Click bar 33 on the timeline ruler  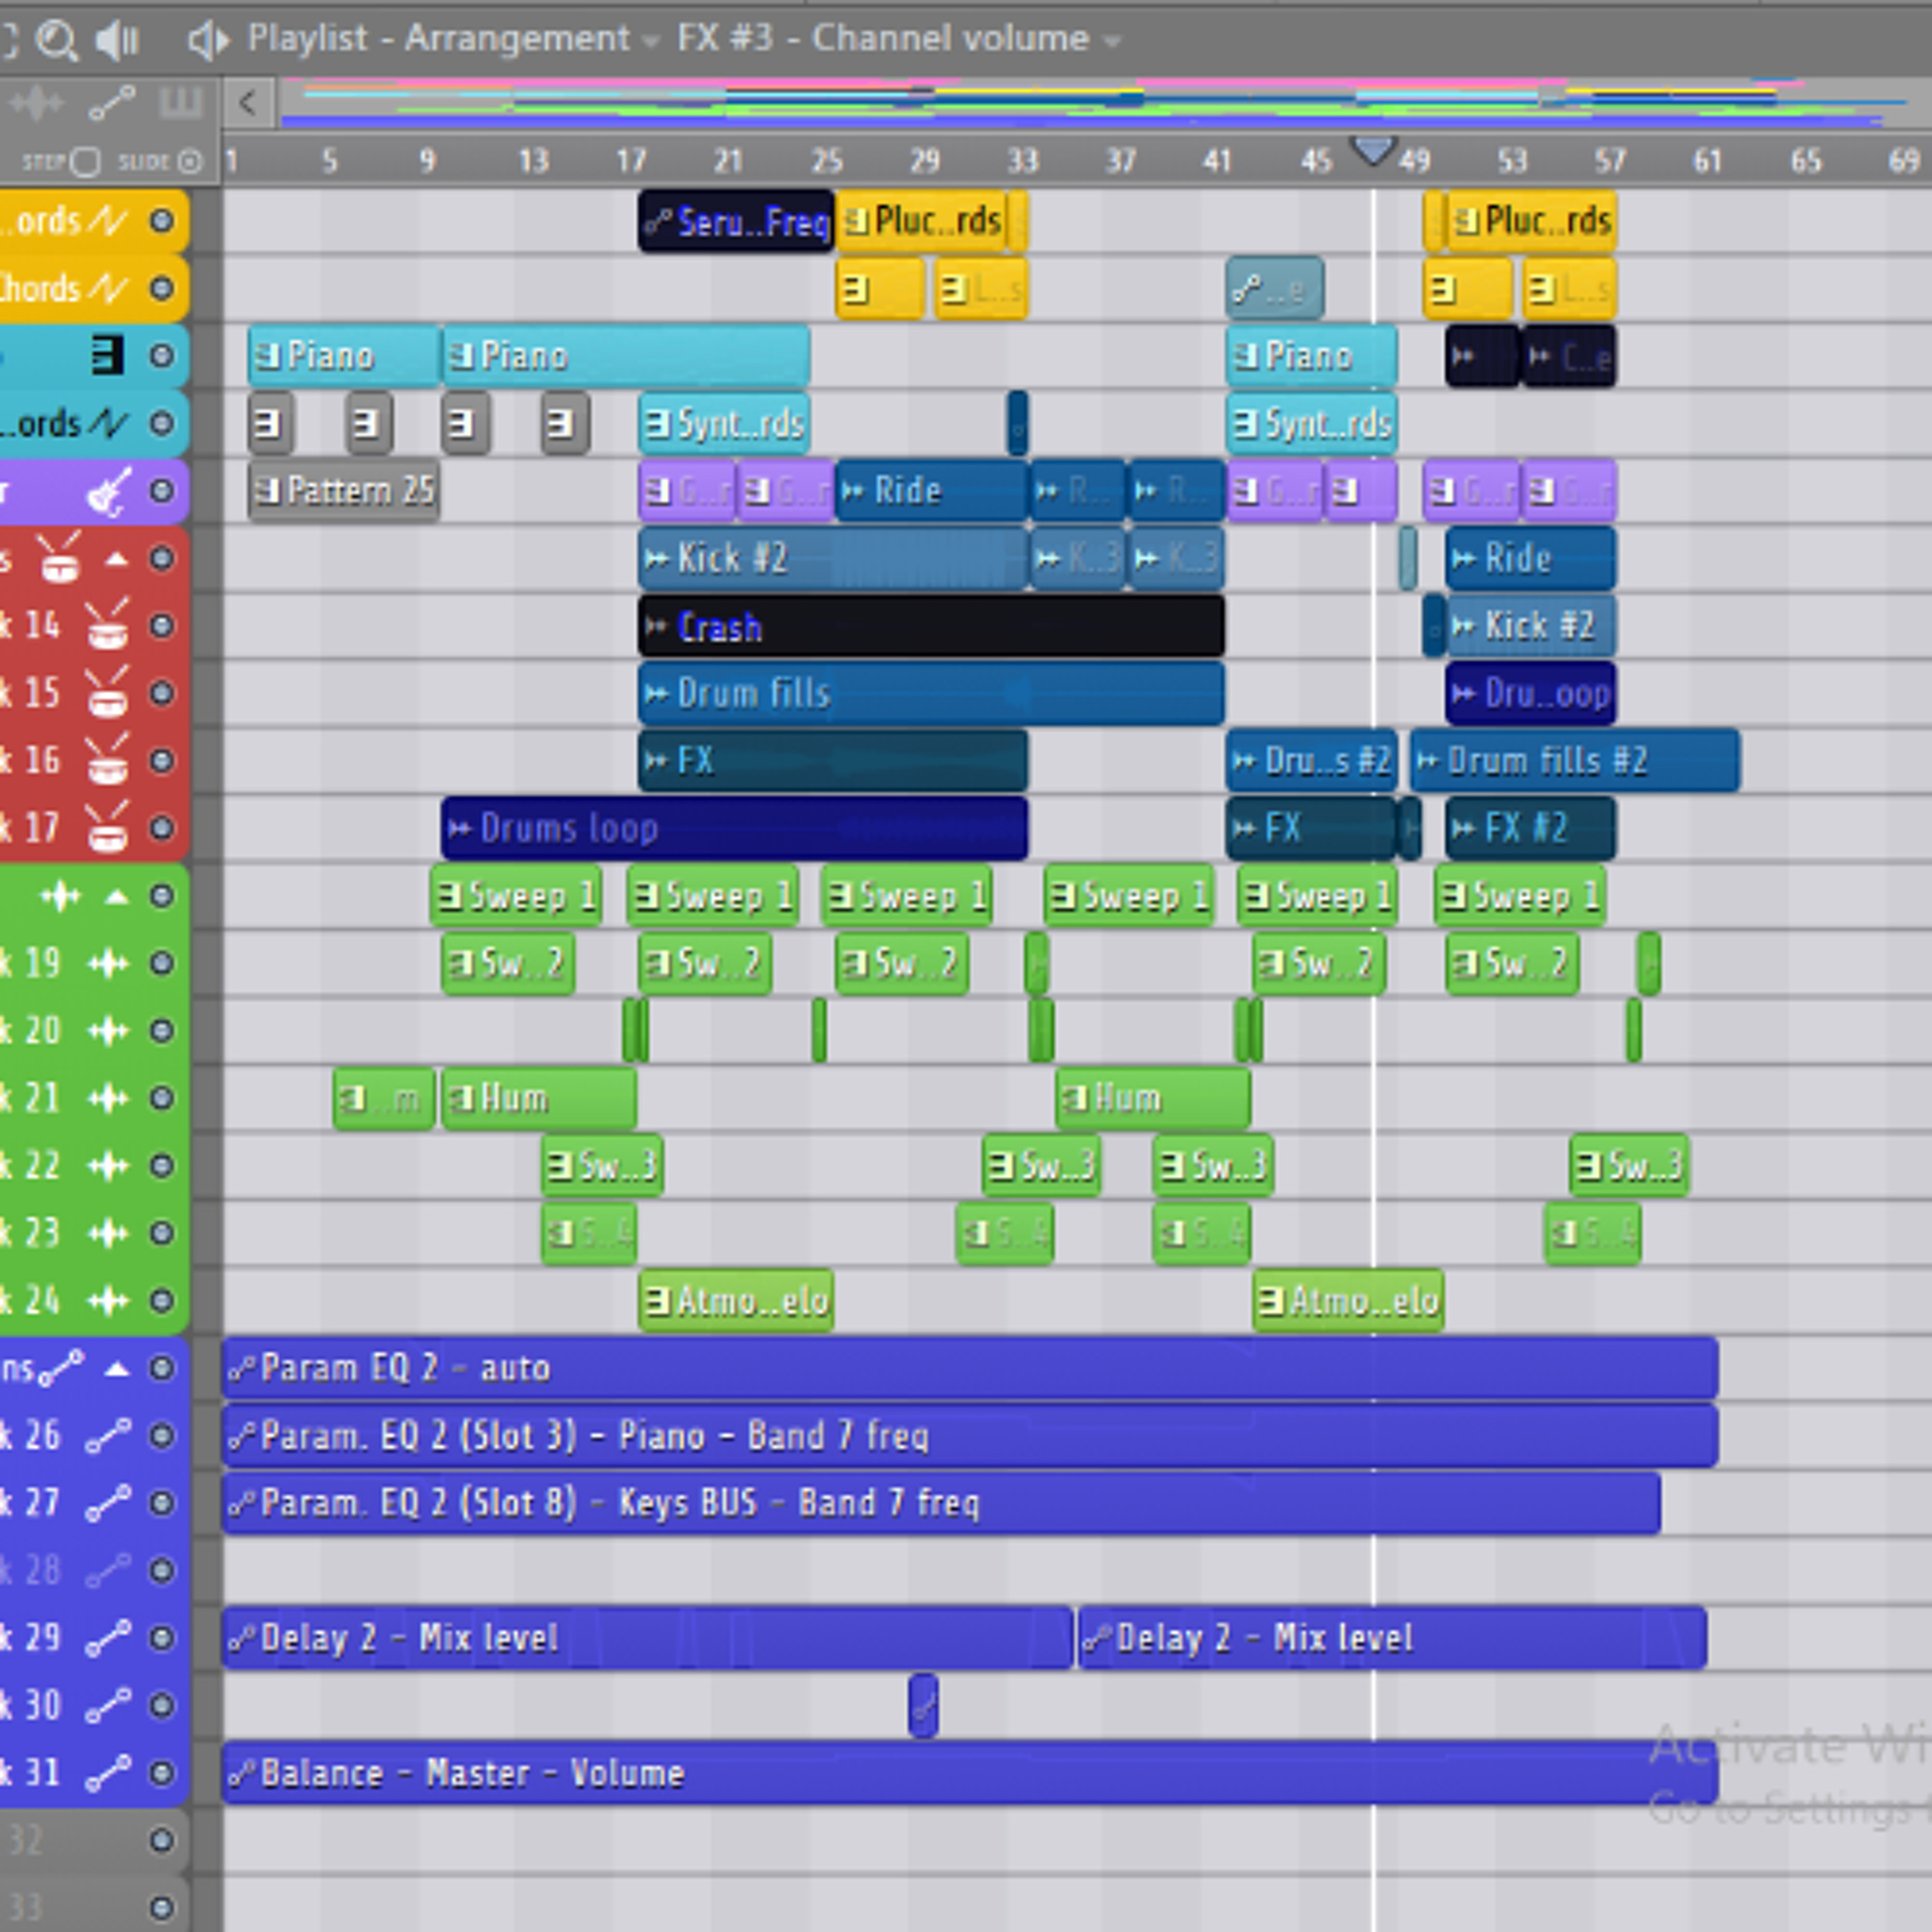point(1022,161)
